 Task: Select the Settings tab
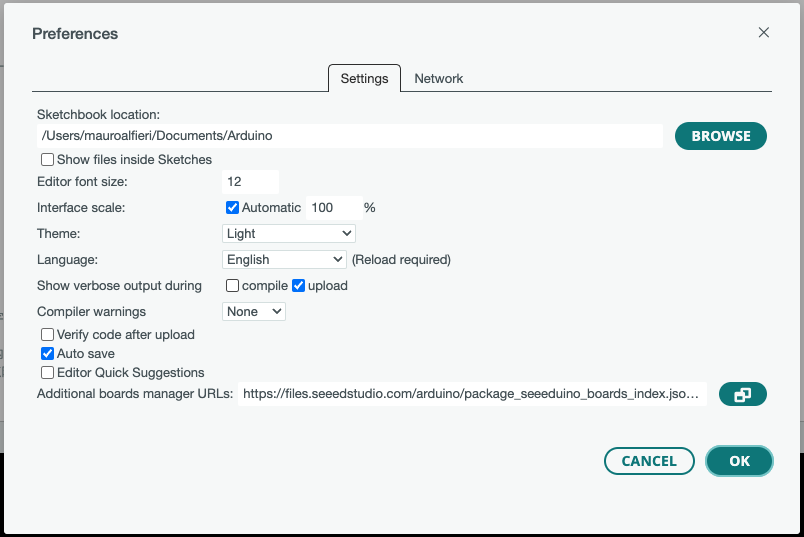pos(364,78)
